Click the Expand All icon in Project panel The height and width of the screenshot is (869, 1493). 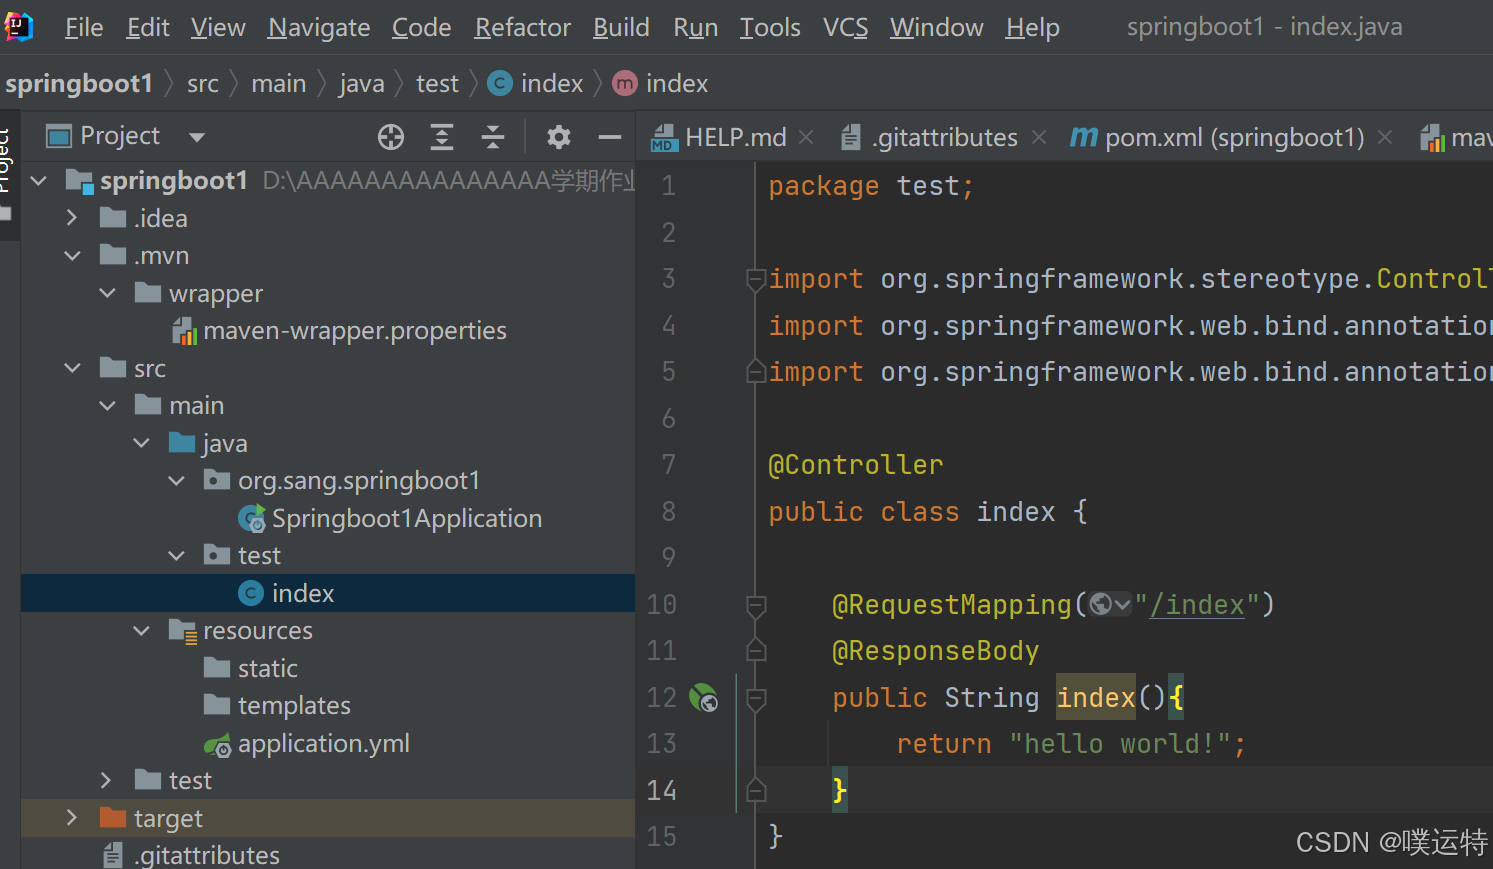[x=442, y=137]
